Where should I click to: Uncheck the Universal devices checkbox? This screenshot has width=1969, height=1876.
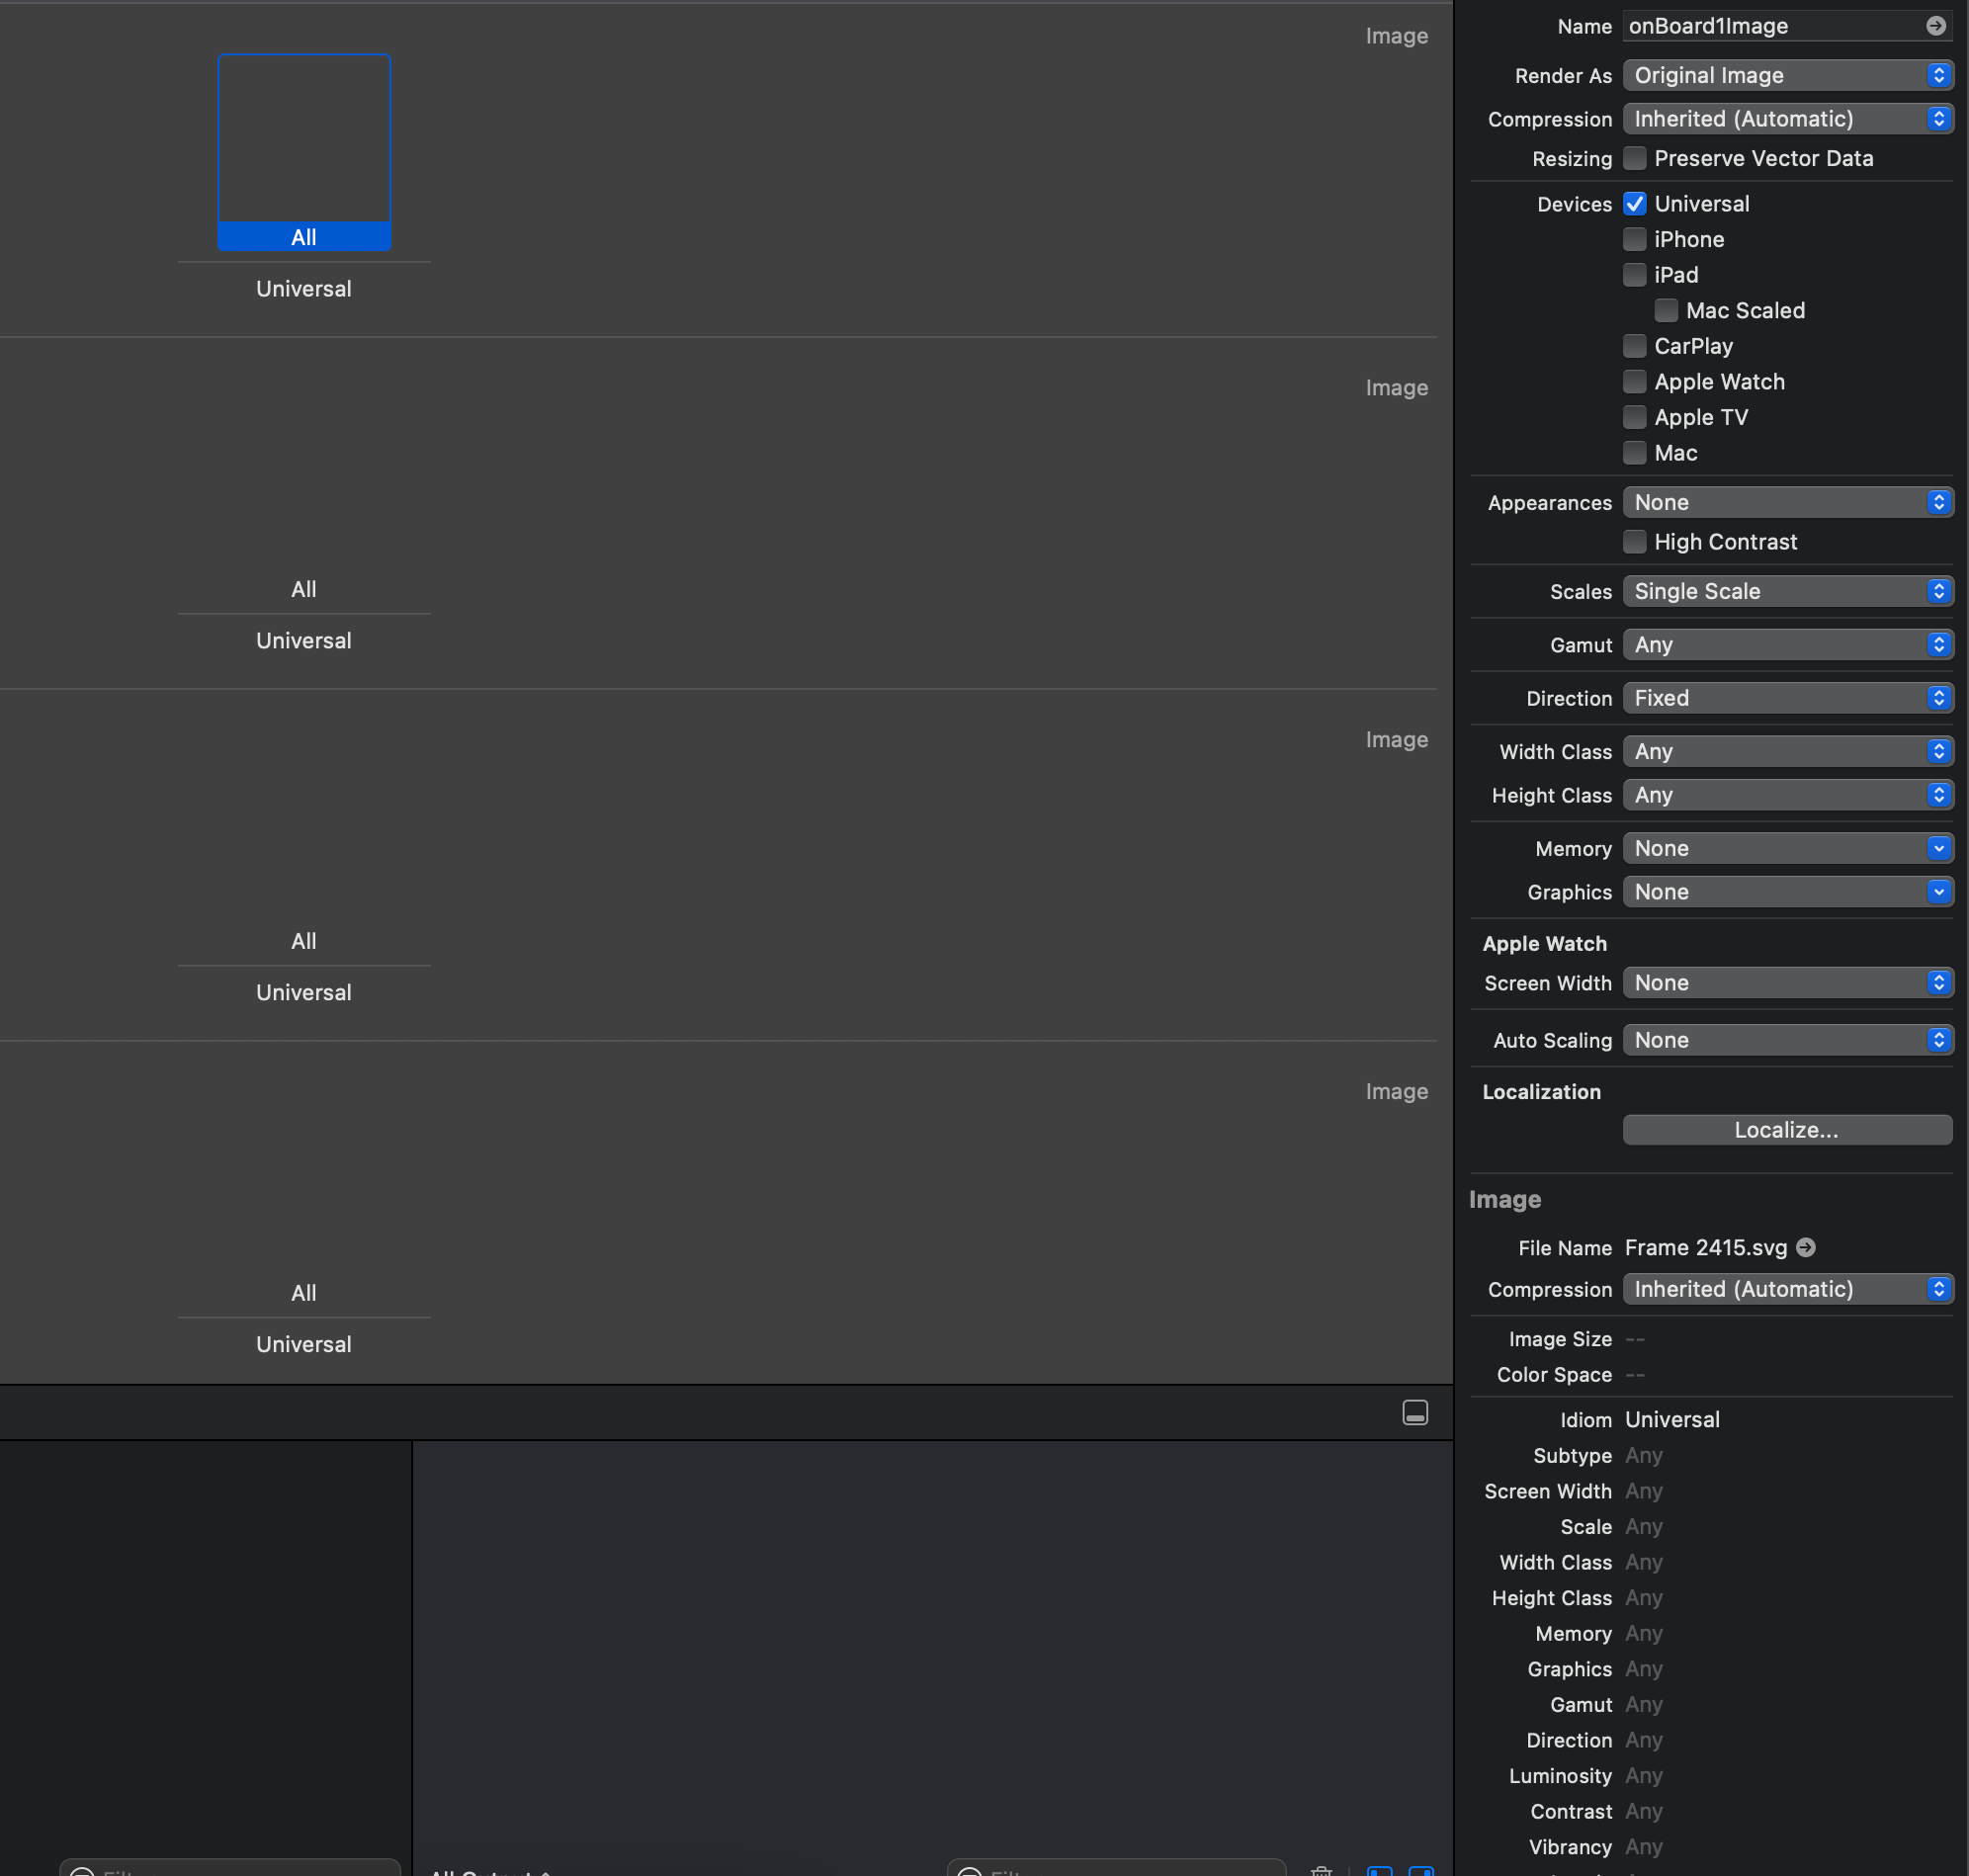(x=1634, y=204)
